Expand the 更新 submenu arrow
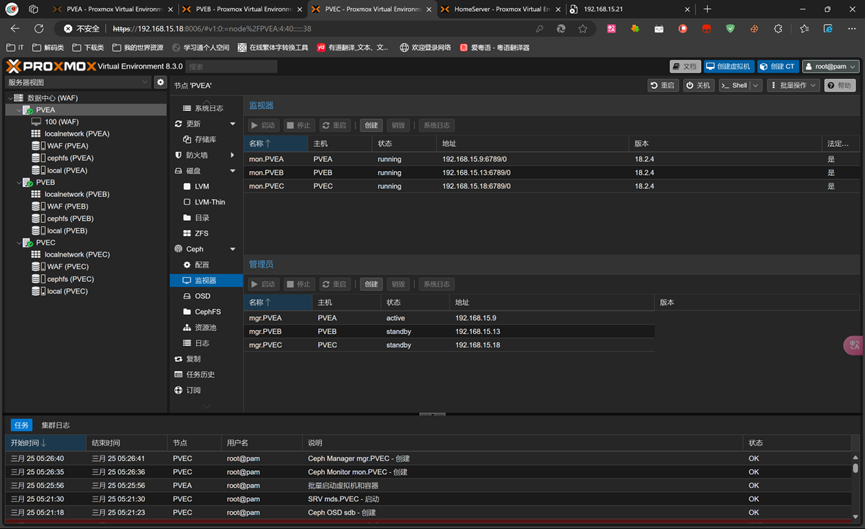Image resolution: width=865 pixels, height=529 pixels. [x=233, y=124]
